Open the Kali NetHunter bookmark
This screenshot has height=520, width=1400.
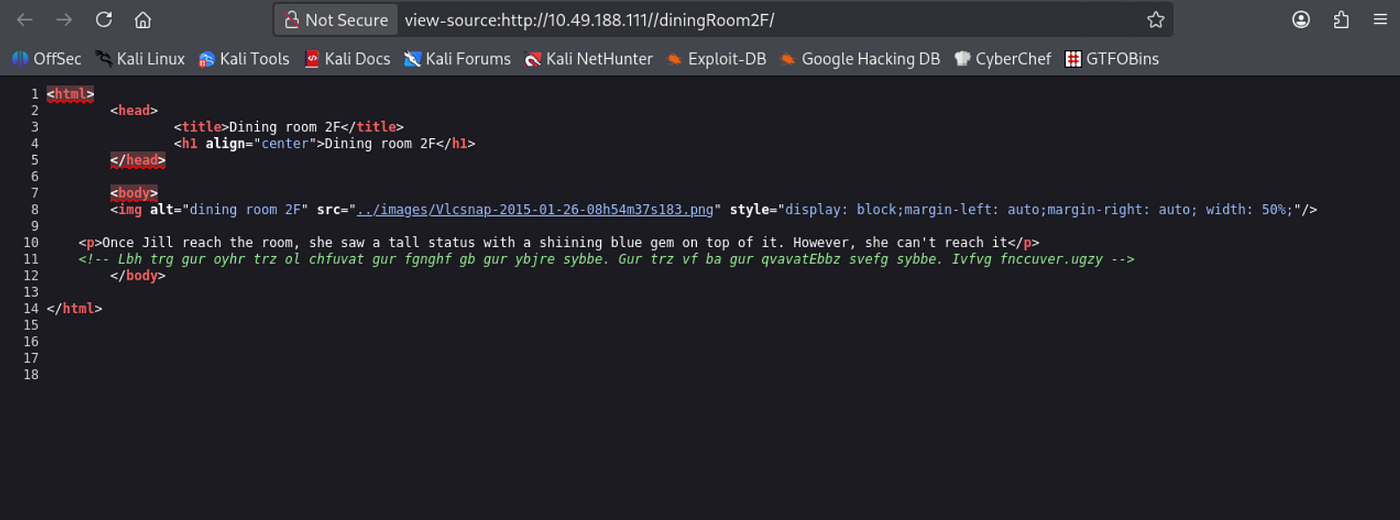tap(589, 59)
